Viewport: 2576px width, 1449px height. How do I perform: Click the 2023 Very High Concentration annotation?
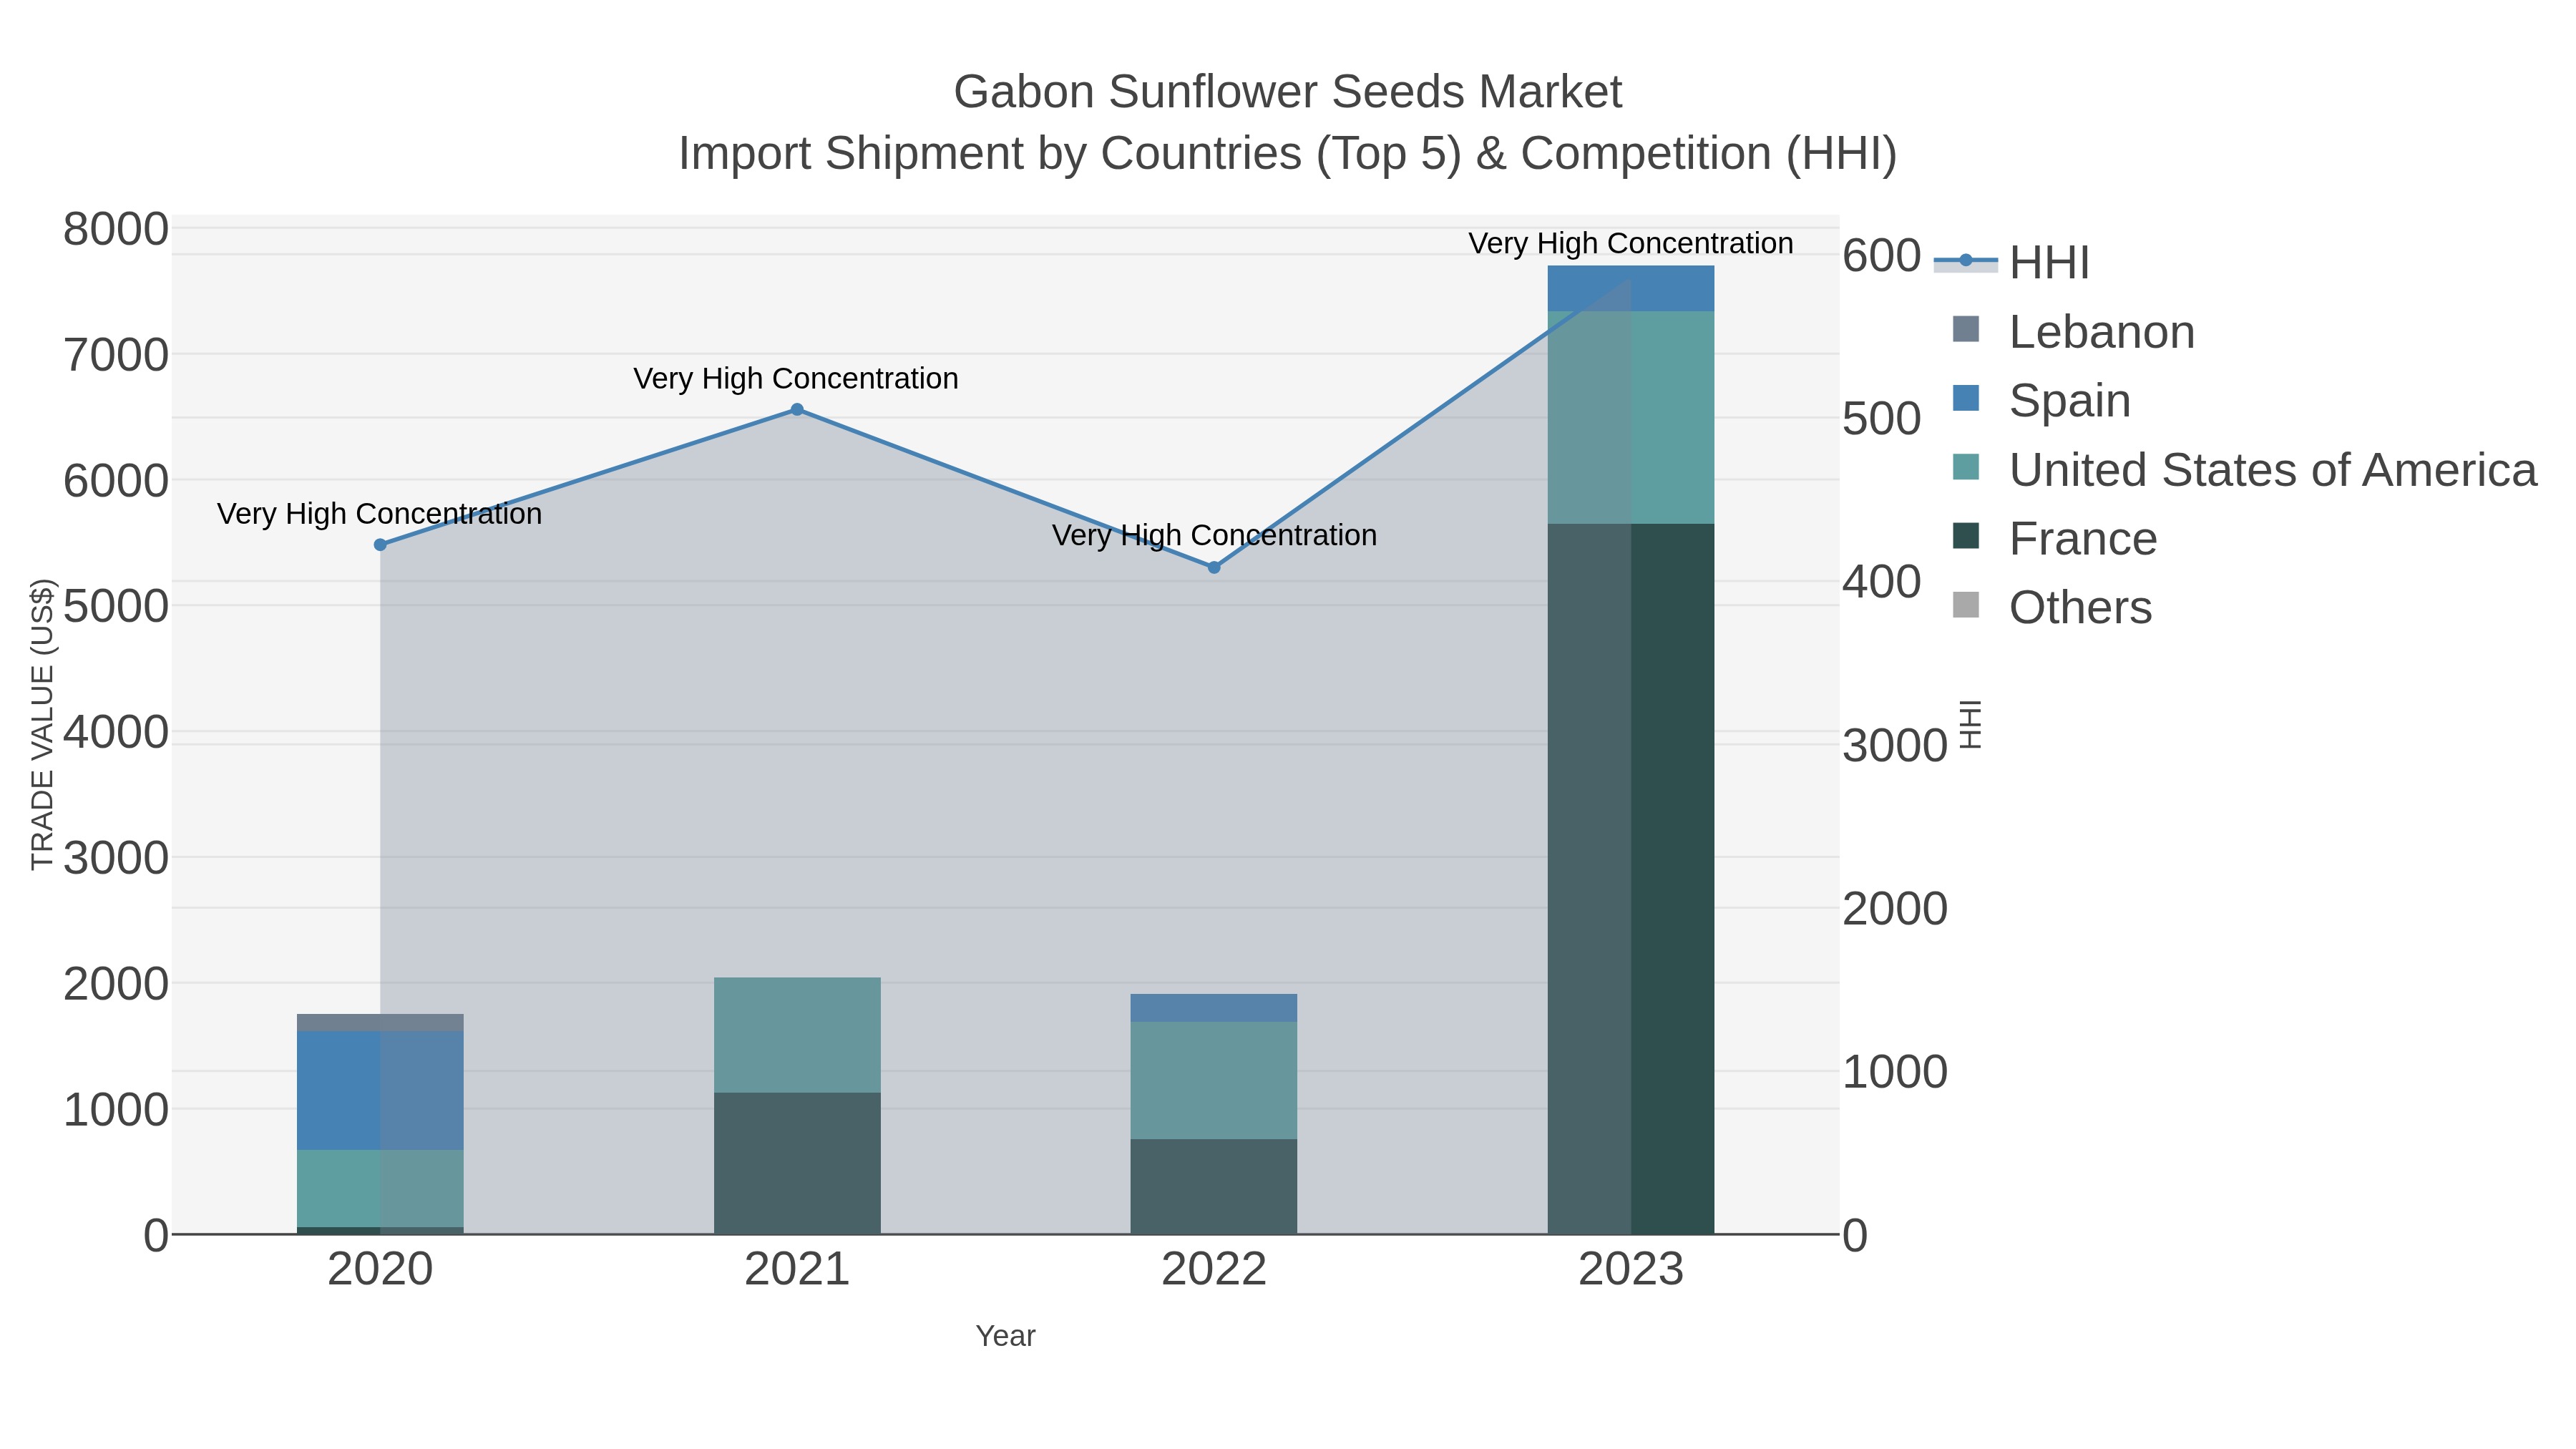click(1631, 244)
